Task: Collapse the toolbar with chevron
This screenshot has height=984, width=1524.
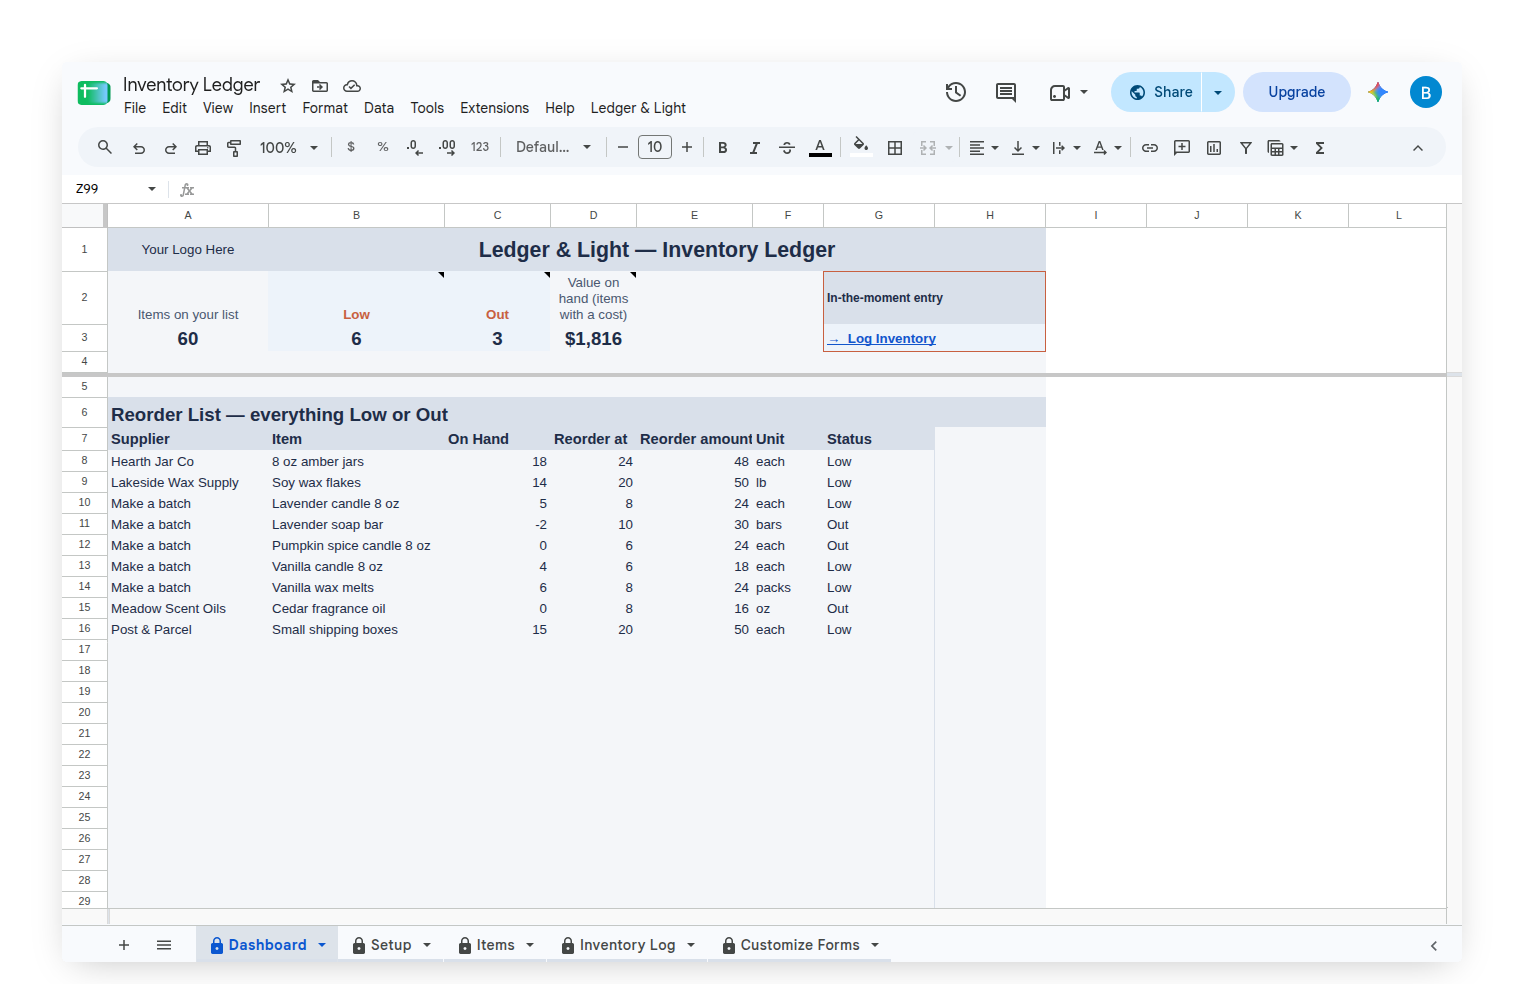Action: [x=1418, y=148]
